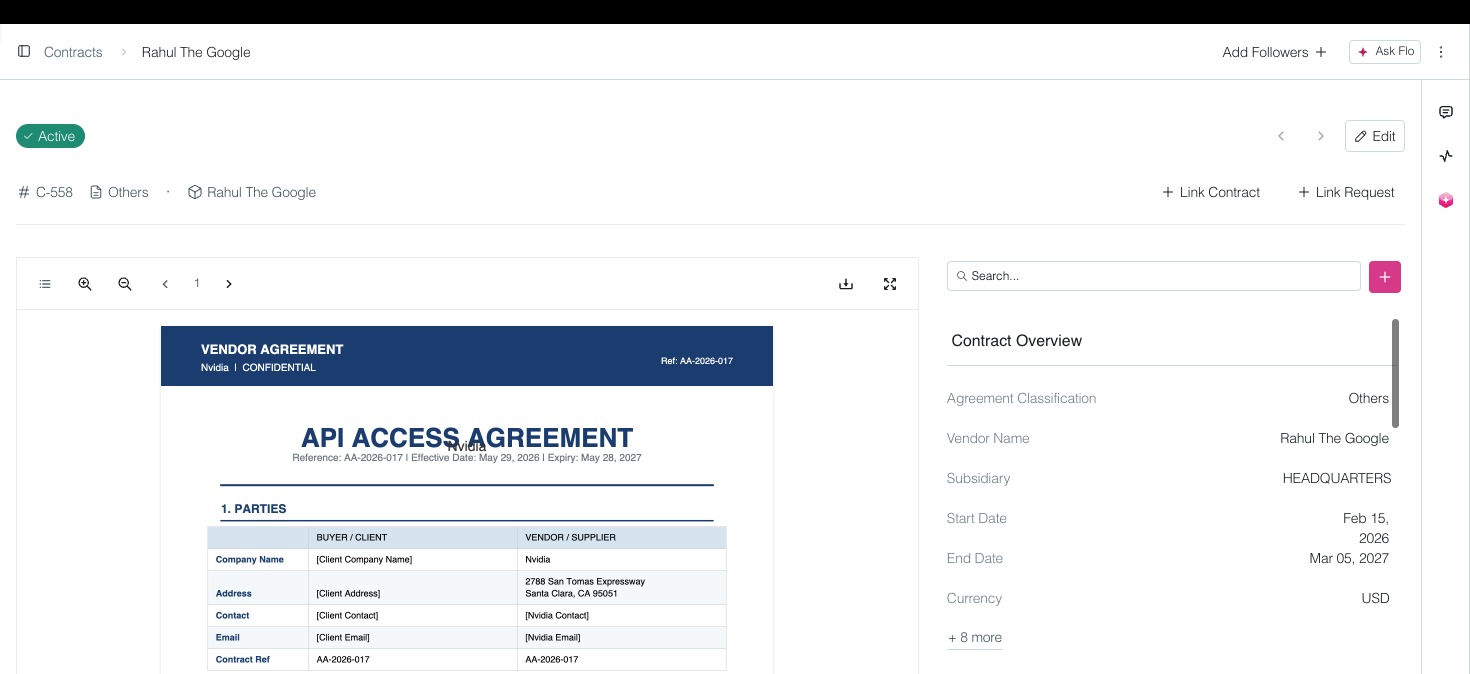
Task: Select Rahul The Google breadcrumb title
Action: (x=196, y=52)
